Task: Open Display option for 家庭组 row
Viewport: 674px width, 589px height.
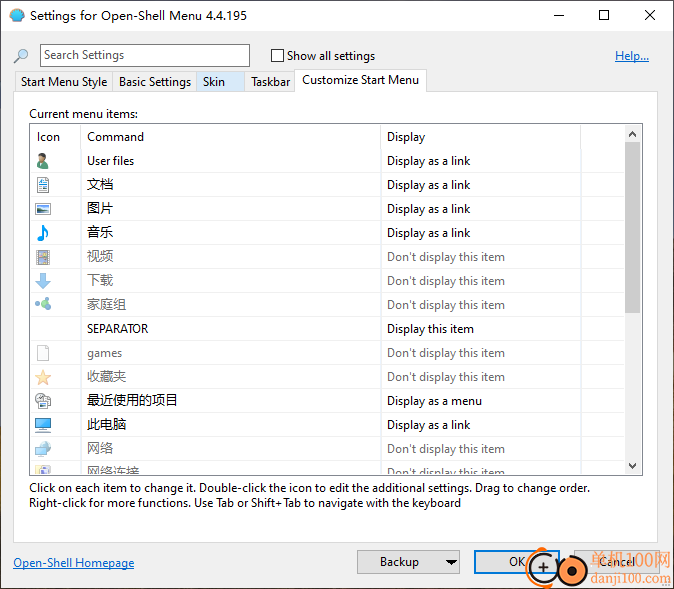Action: click(x=446, y=305)
